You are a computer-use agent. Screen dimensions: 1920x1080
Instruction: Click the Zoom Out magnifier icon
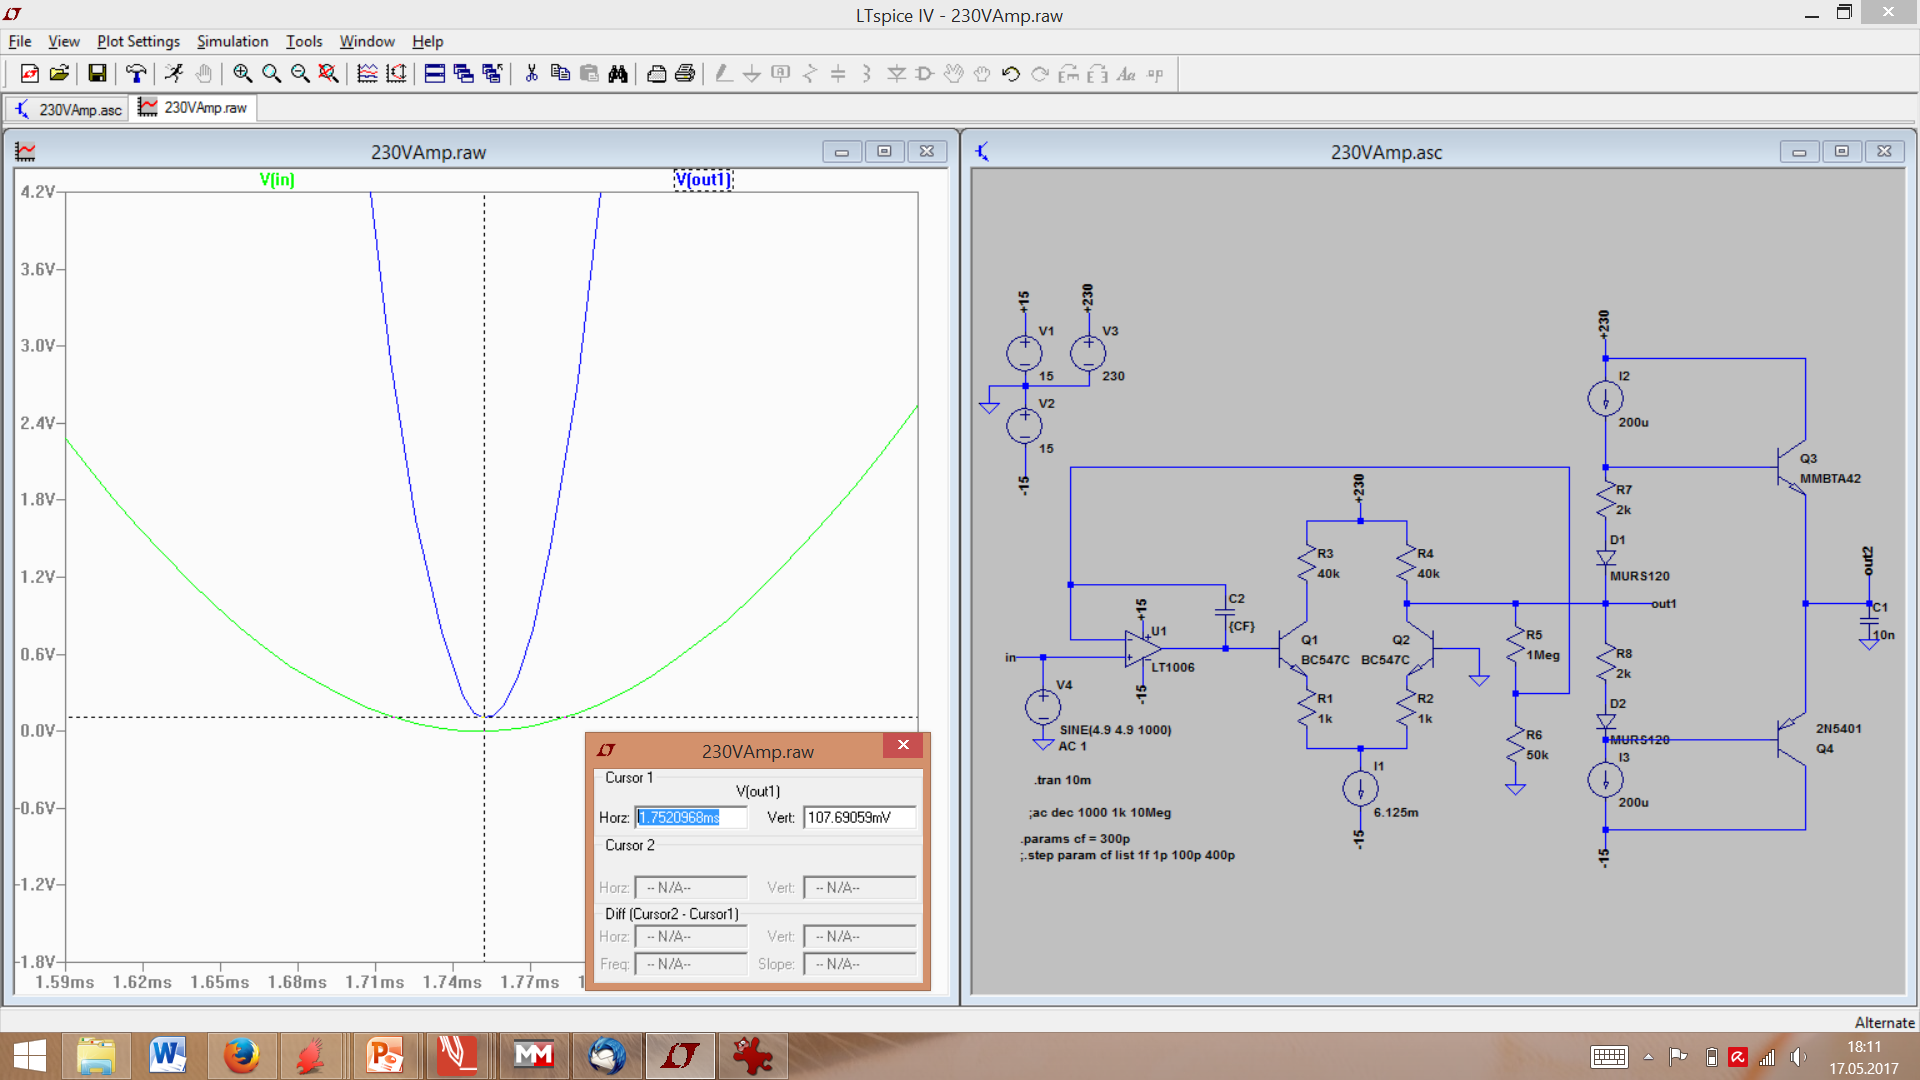pos(300,73)
